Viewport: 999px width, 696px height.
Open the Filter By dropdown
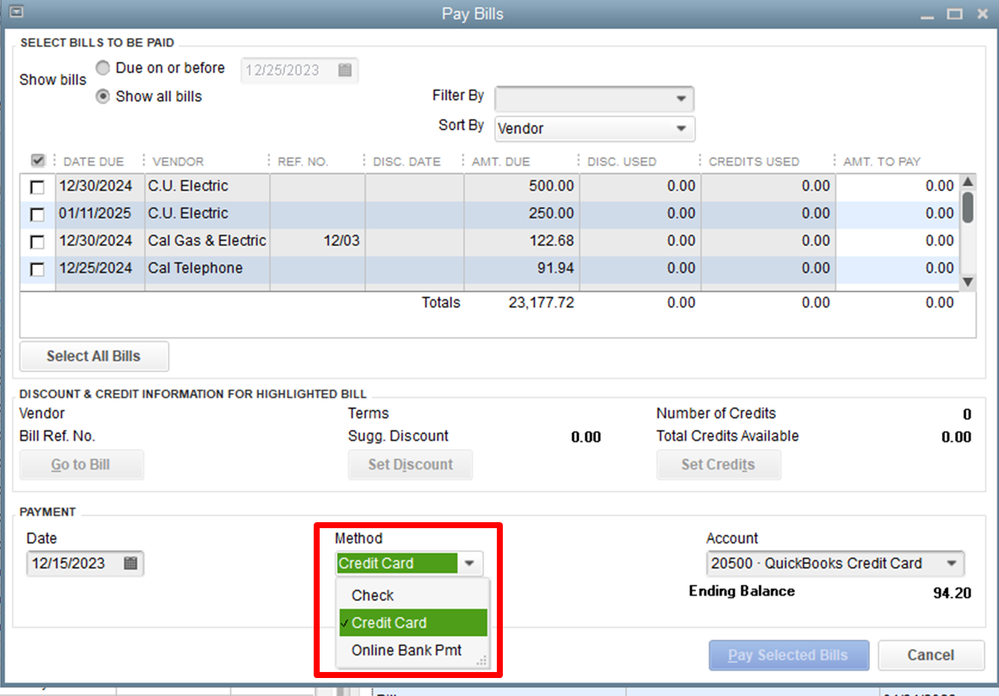point(594,99)
